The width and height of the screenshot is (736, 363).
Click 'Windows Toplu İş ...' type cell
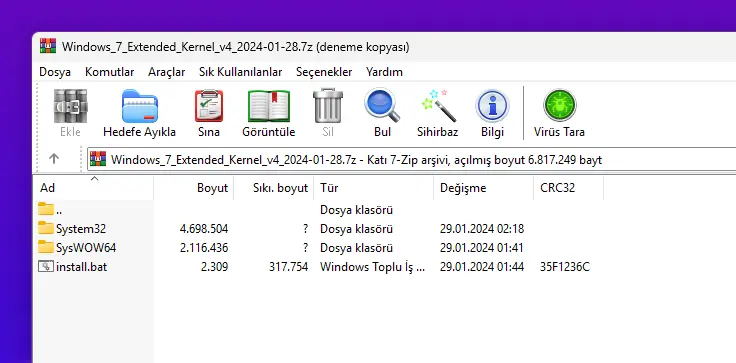(x=372, y=267)
